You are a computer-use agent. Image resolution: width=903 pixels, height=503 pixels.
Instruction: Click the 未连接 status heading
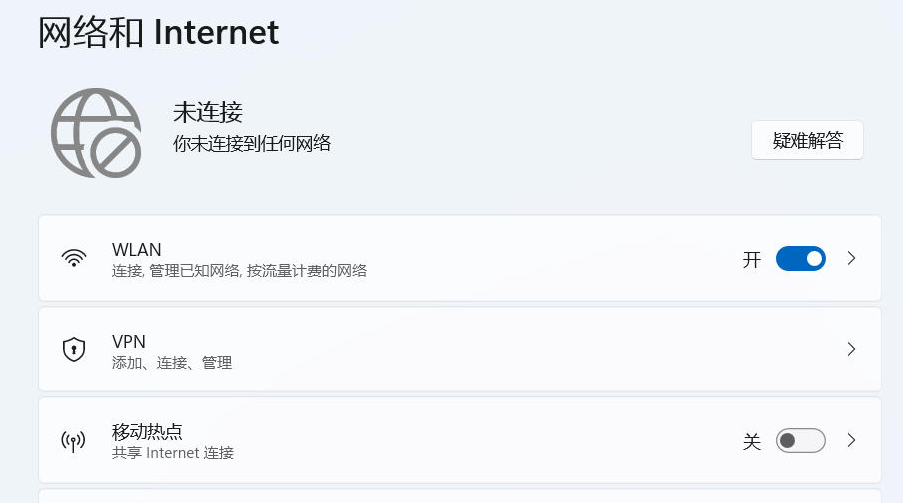pos(208,112)
